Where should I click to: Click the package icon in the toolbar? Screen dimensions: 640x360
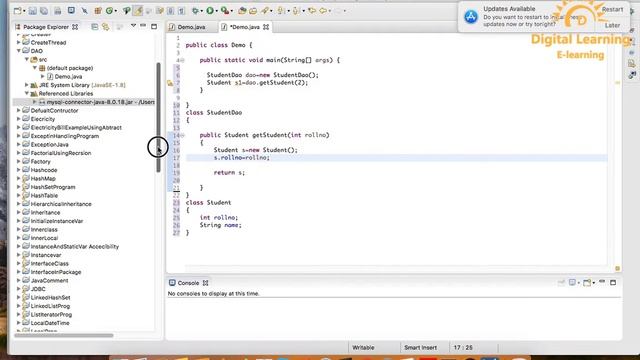98,11
